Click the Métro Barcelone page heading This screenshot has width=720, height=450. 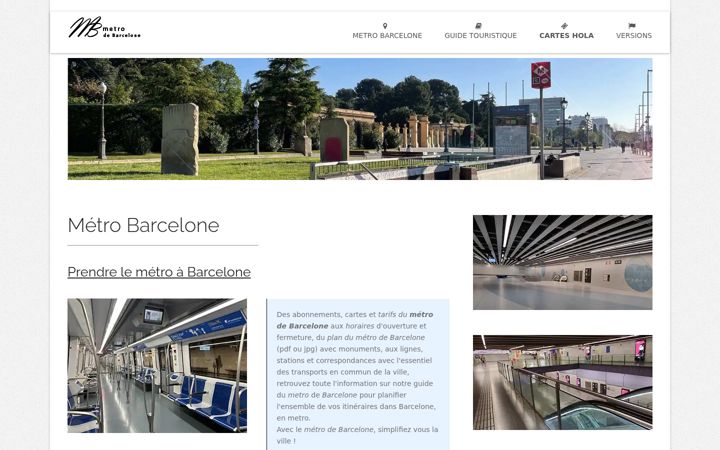click(x=143, y=225)
